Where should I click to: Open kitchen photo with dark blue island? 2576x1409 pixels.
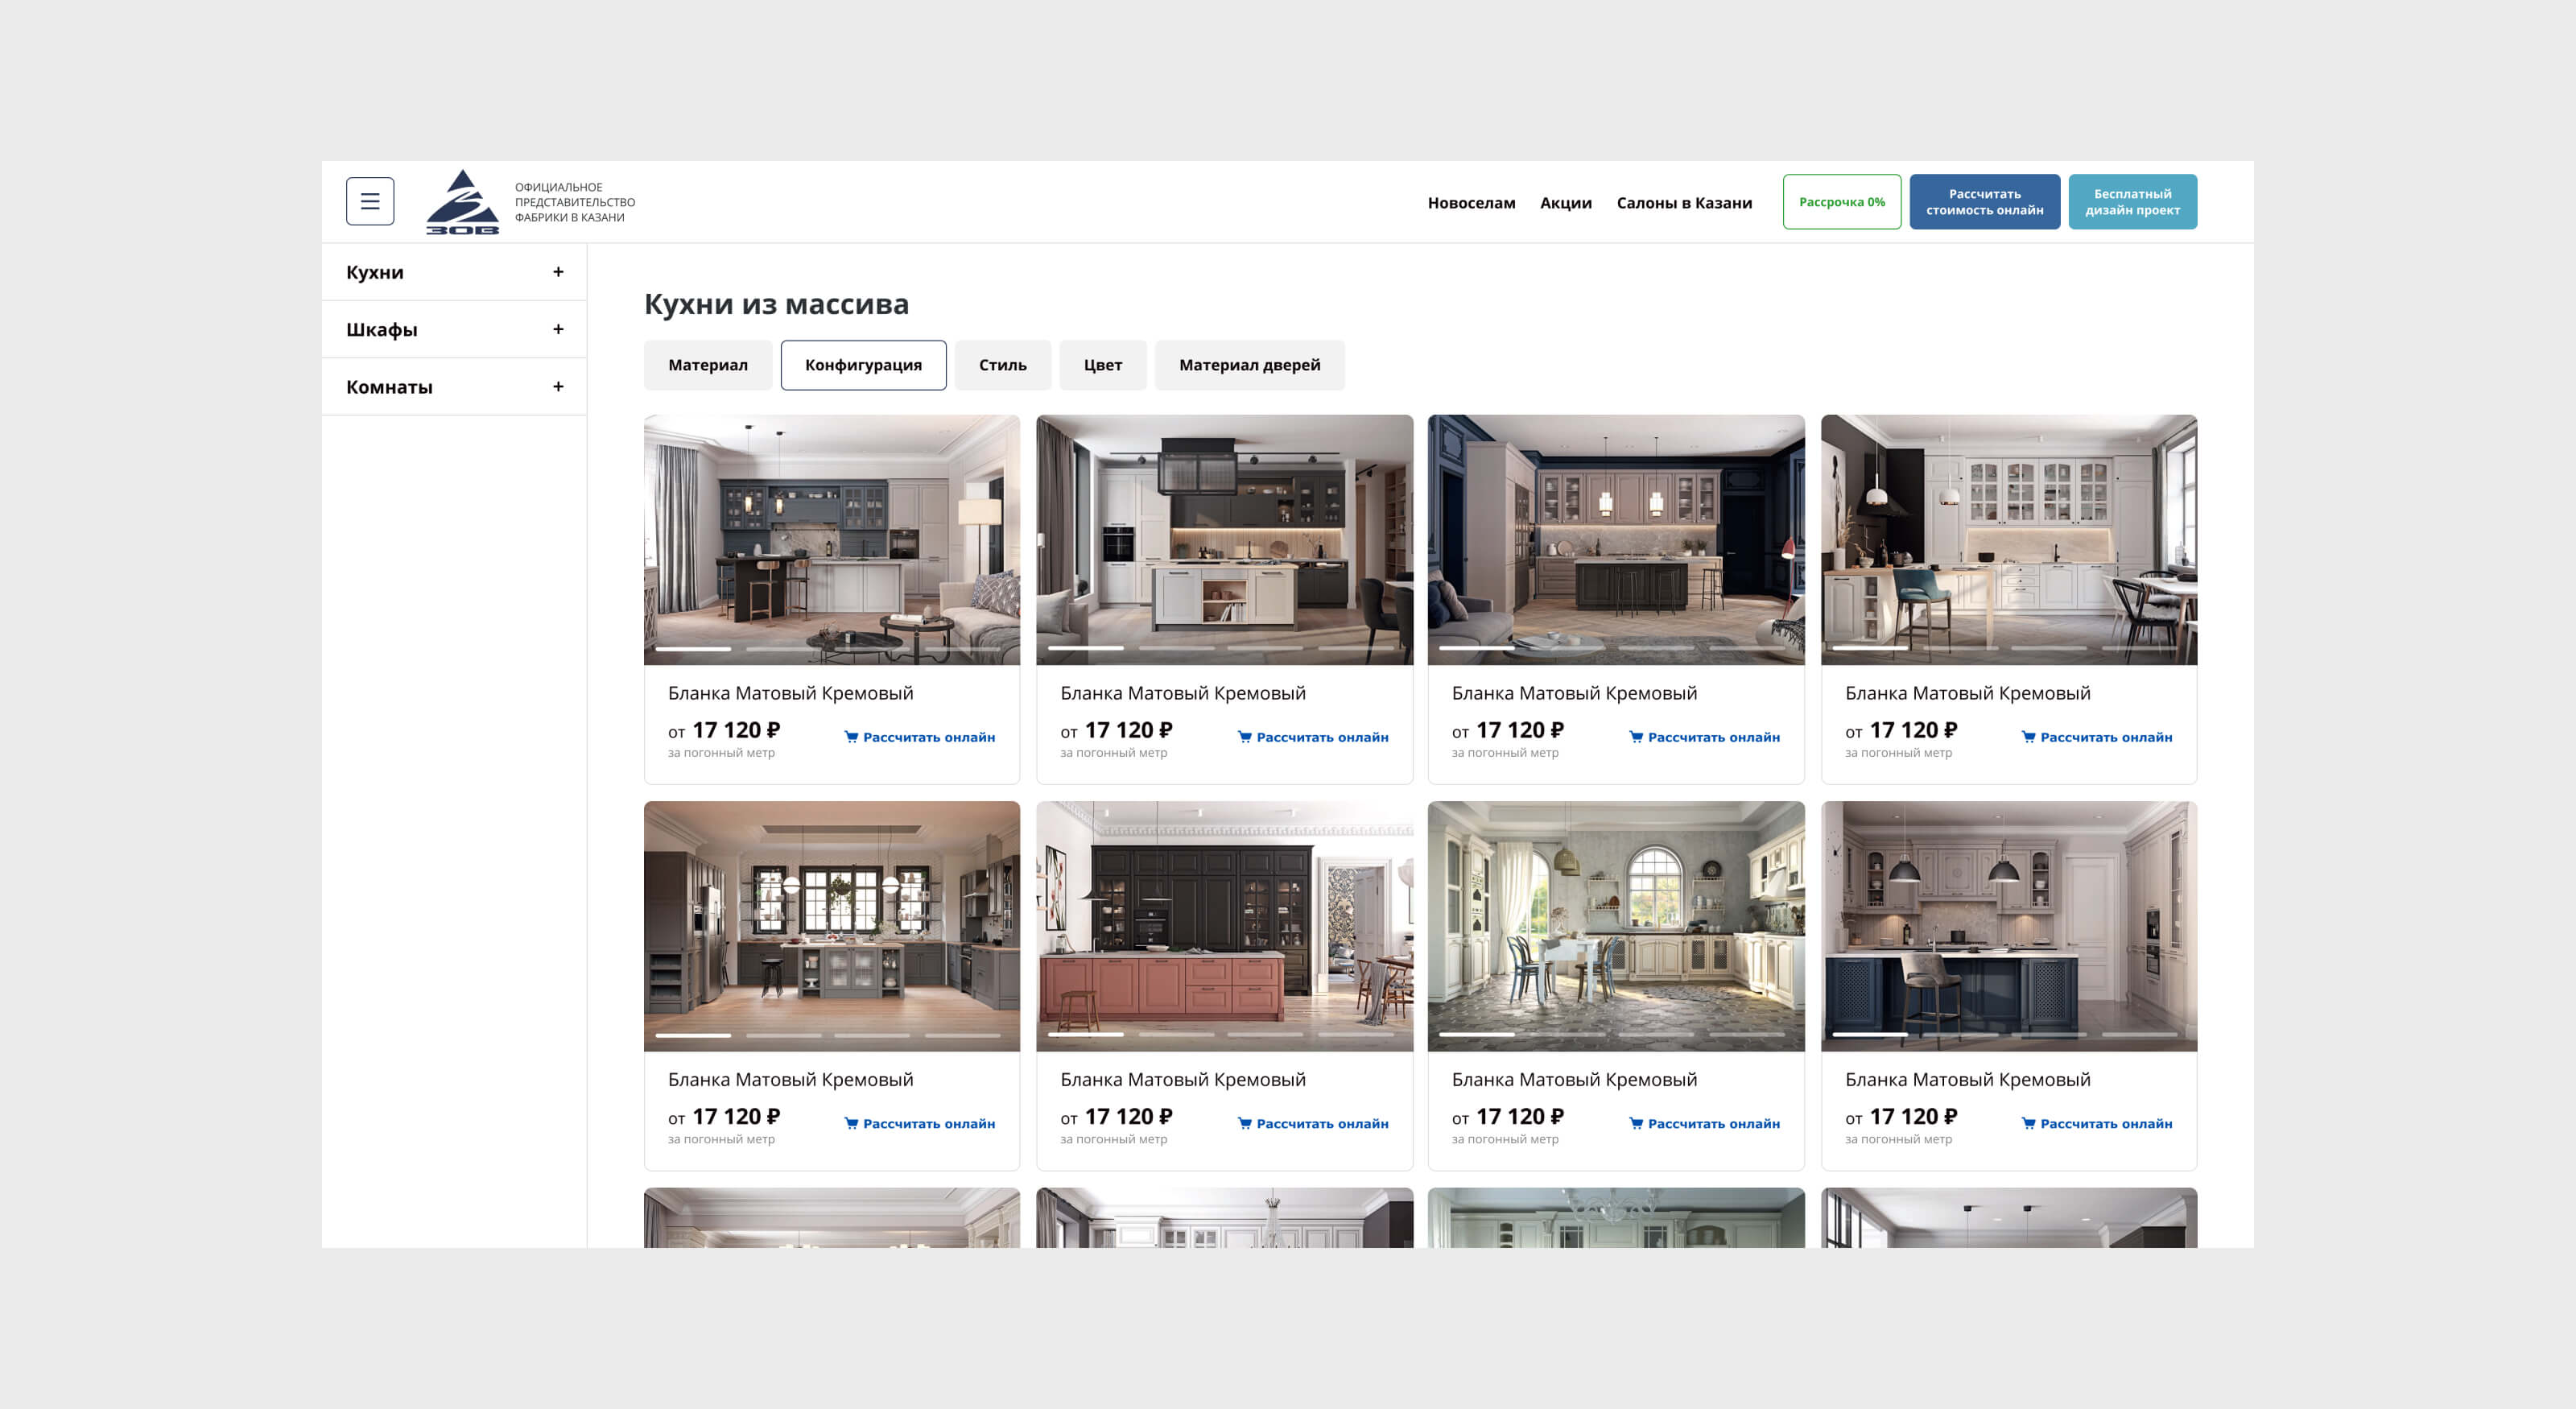pyautogui.click(x=2009, y=926)
